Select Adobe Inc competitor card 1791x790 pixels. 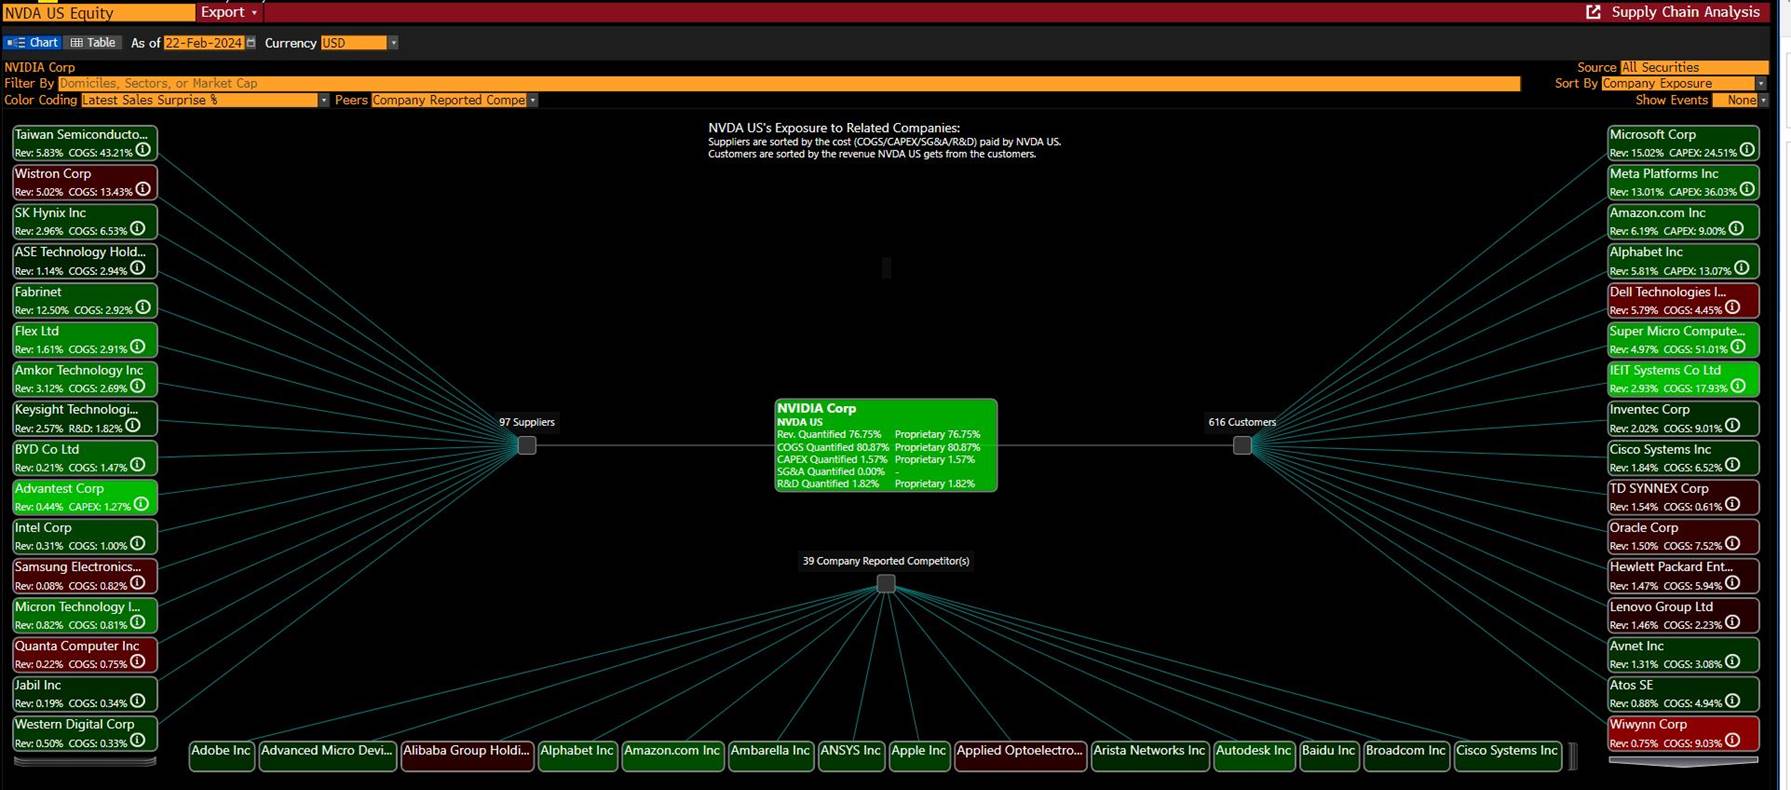221,756
